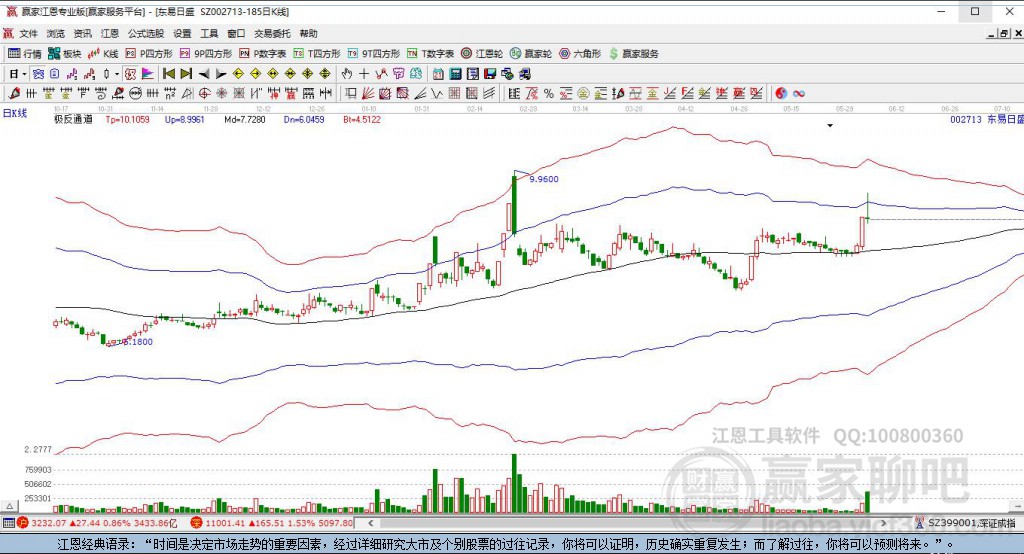
Task: Enable the crosshair cursor tool
Action: coord(364,74)
